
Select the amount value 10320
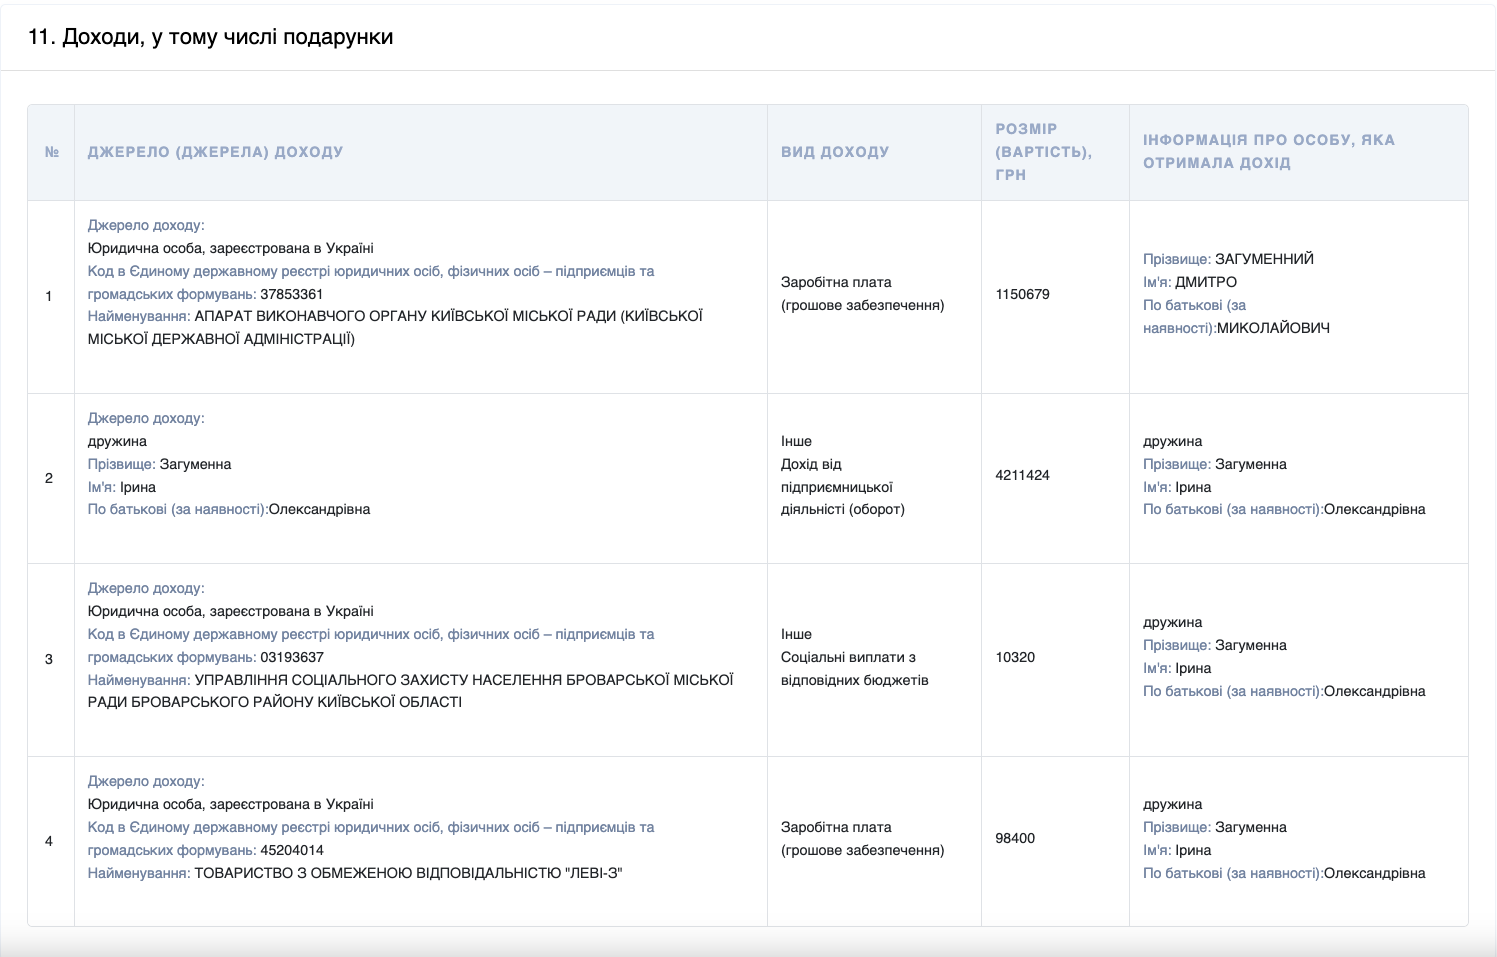pos(1015,657)
